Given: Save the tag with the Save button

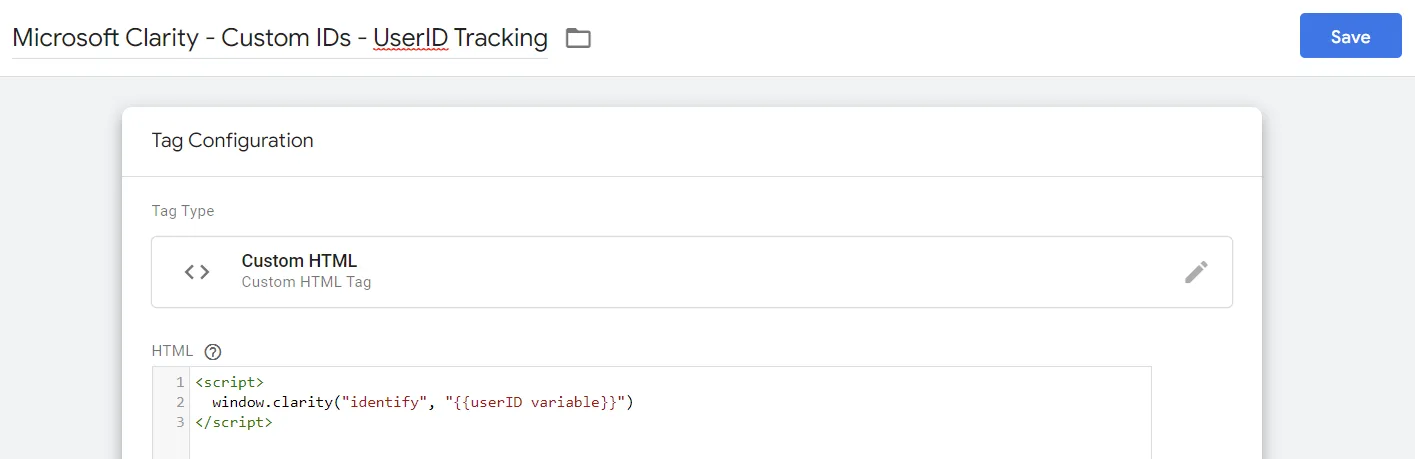Looking at the screenshot, I should (x=1350, y=36).
